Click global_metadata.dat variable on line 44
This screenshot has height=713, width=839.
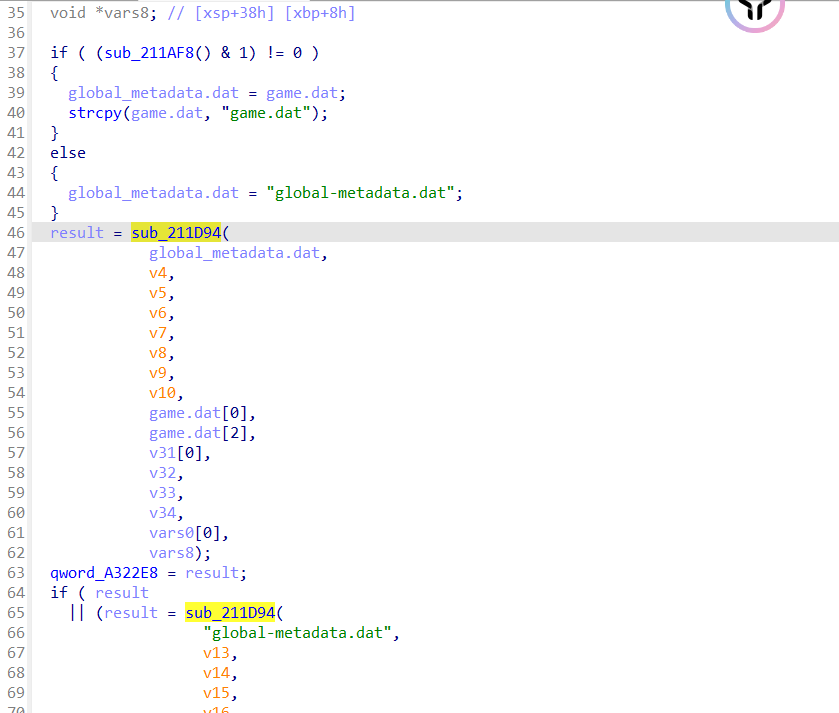click(153, 193)
